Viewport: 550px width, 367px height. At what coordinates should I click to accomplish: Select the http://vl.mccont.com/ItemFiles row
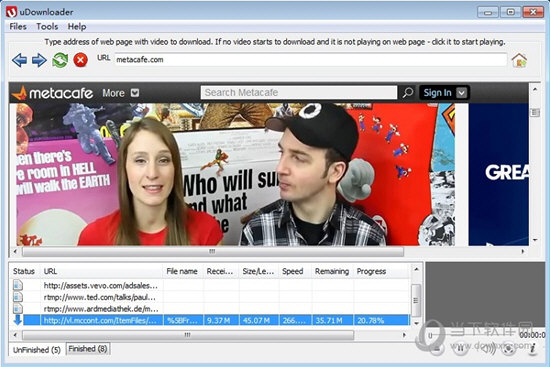[210, 320]
